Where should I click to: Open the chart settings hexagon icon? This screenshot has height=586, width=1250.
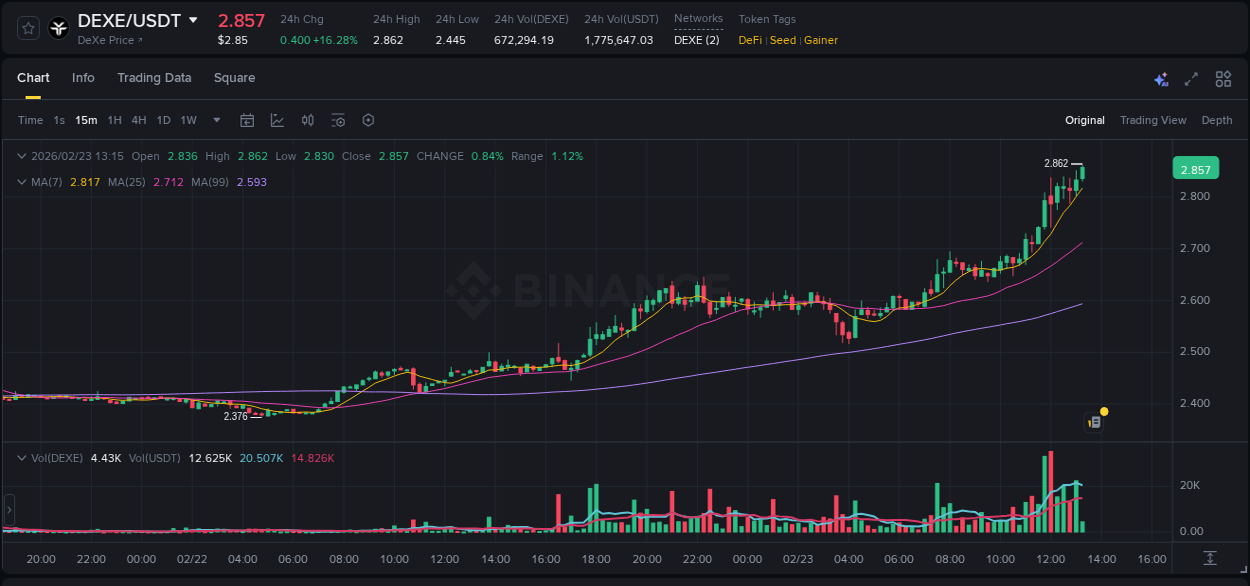[368, 120]
